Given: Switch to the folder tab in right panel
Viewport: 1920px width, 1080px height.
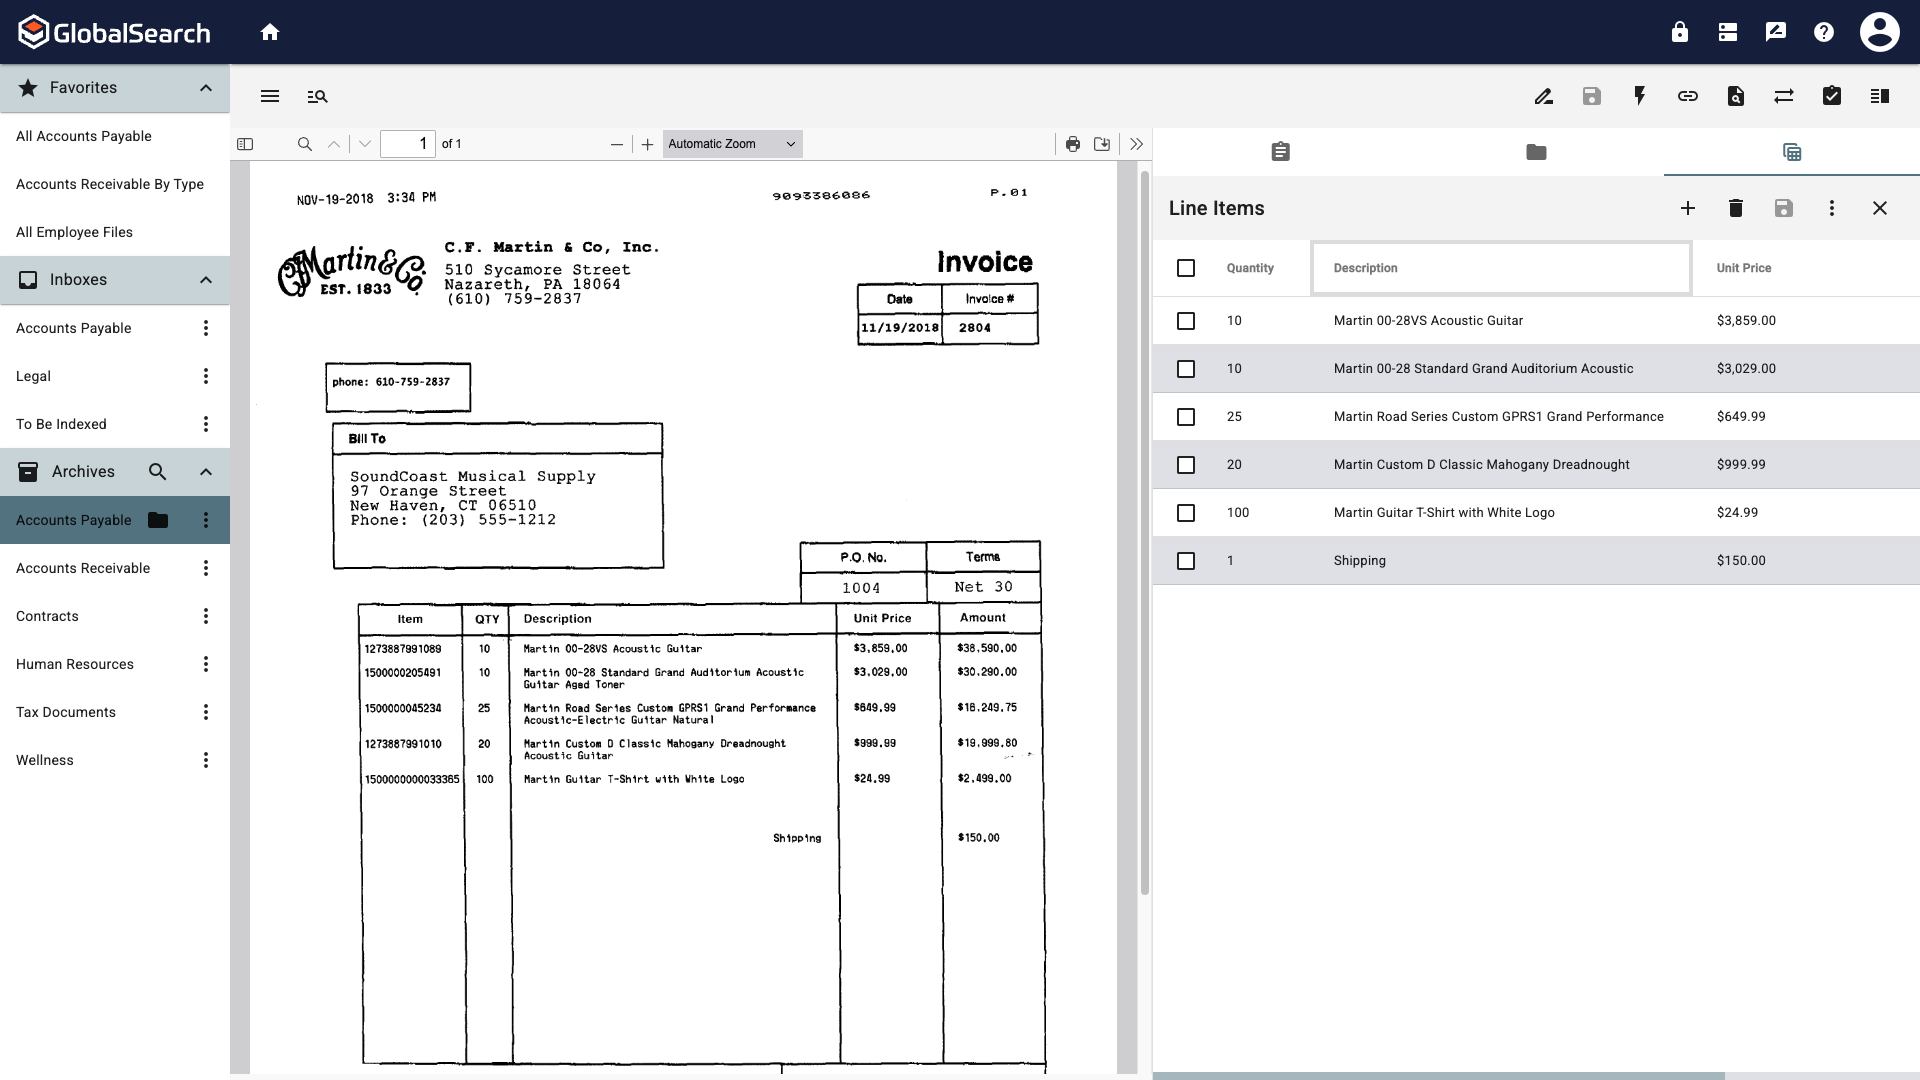Looking at the screenshot, I should (1535, 152).
